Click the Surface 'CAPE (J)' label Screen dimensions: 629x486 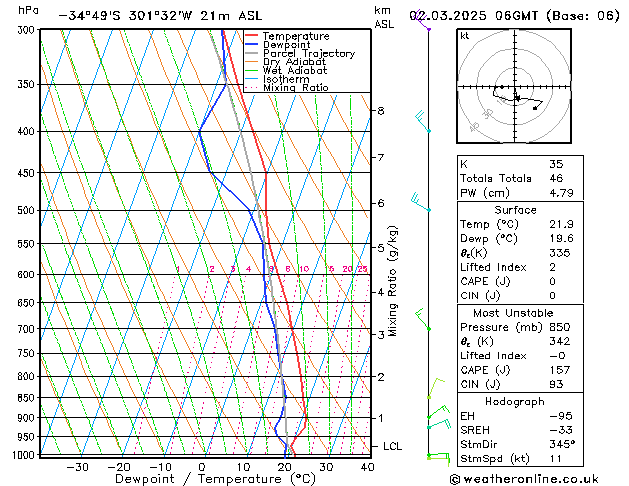[x=485, y=281]
